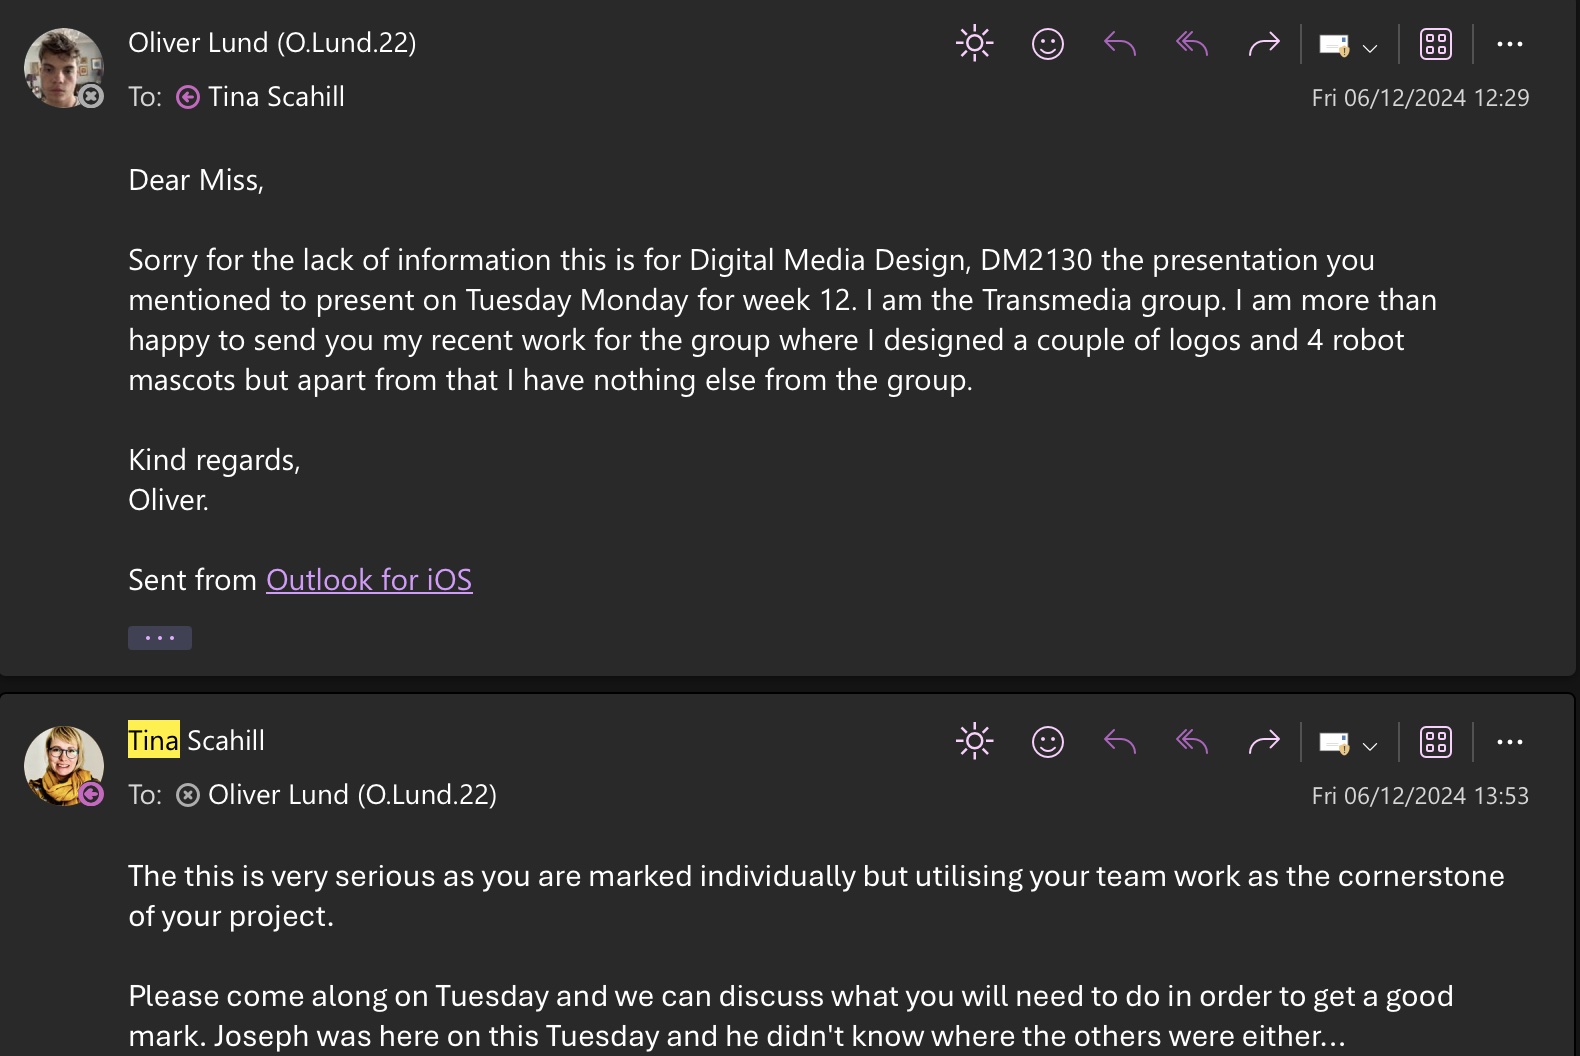Open the envelope action dropdown on Oliver's email

(1348, 46)
